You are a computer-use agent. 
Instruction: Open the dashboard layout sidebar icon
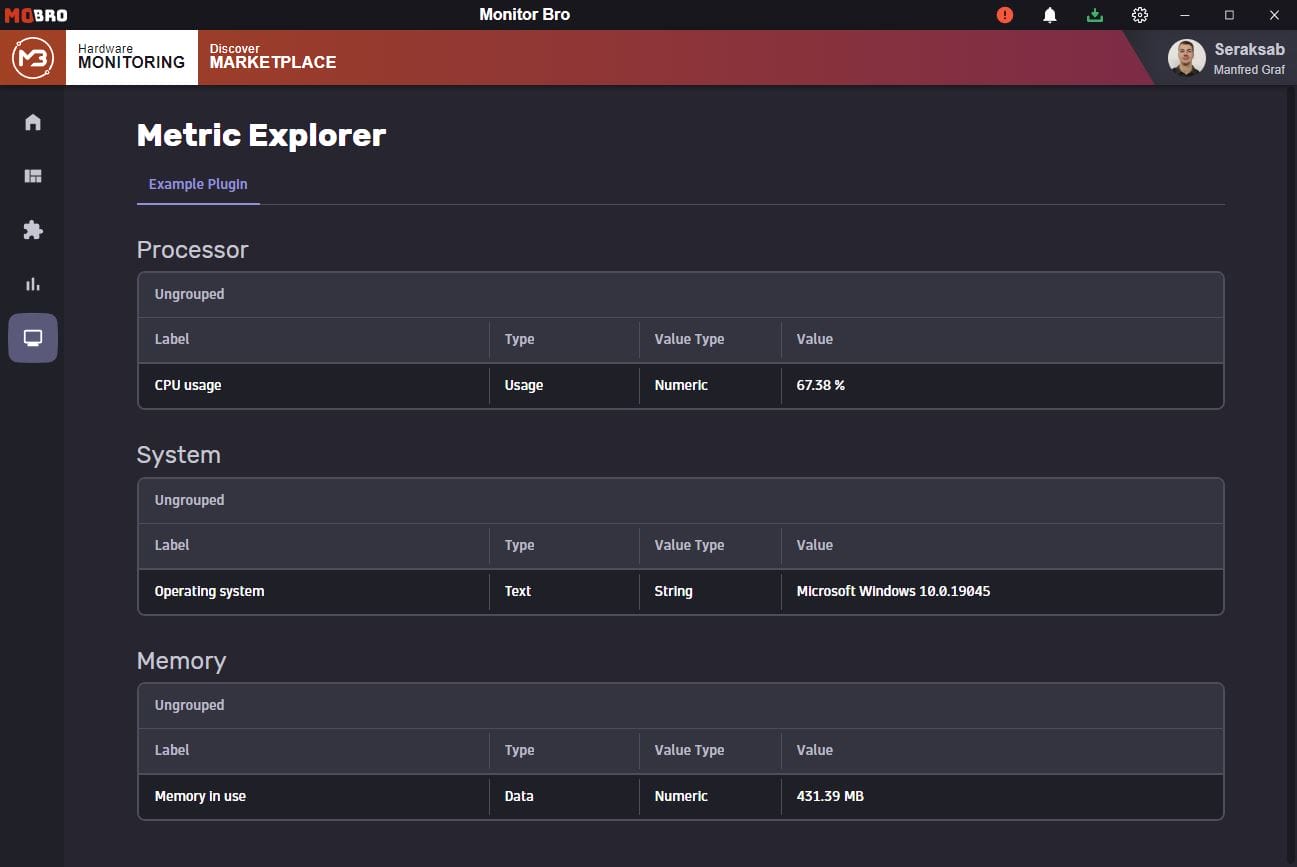[x=33, y=176]
